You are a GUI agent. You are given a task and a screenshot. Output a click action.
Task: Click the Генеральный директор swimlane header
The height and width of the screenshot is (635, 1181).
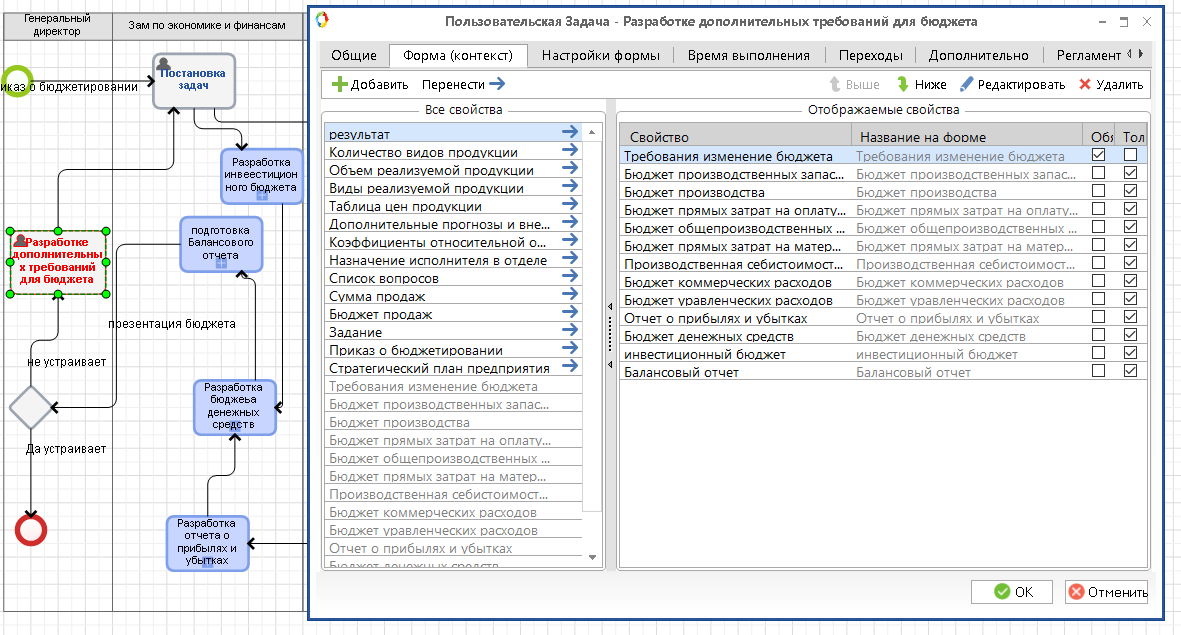tap(57, 25)
